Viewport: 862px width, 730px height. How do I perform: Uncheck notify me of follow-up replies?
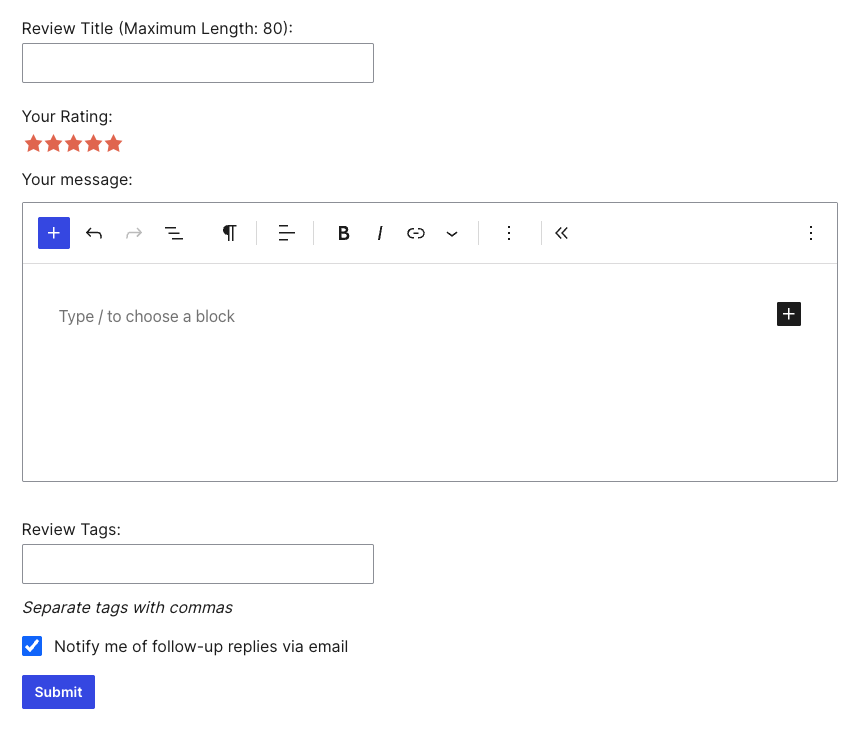coord(33,646)
